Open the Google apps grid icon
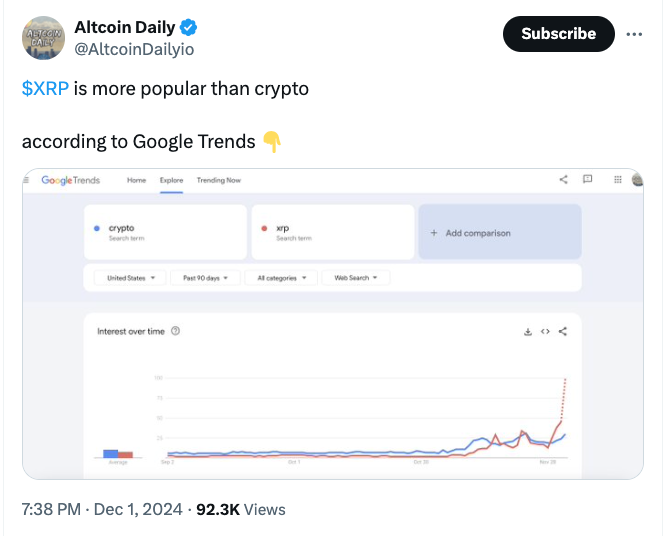The width and height of the screenshot is (668, 536). [x=618, y=180]
